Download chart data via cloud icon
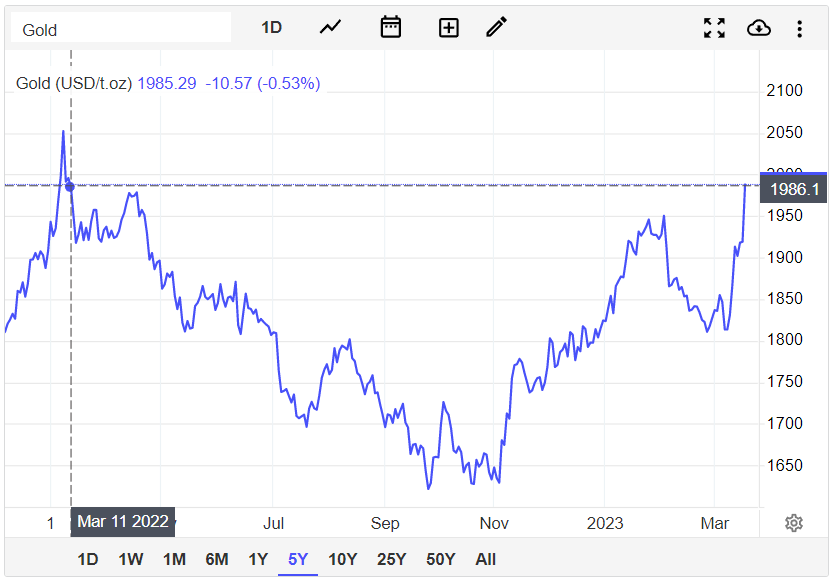 pos(759,28)
